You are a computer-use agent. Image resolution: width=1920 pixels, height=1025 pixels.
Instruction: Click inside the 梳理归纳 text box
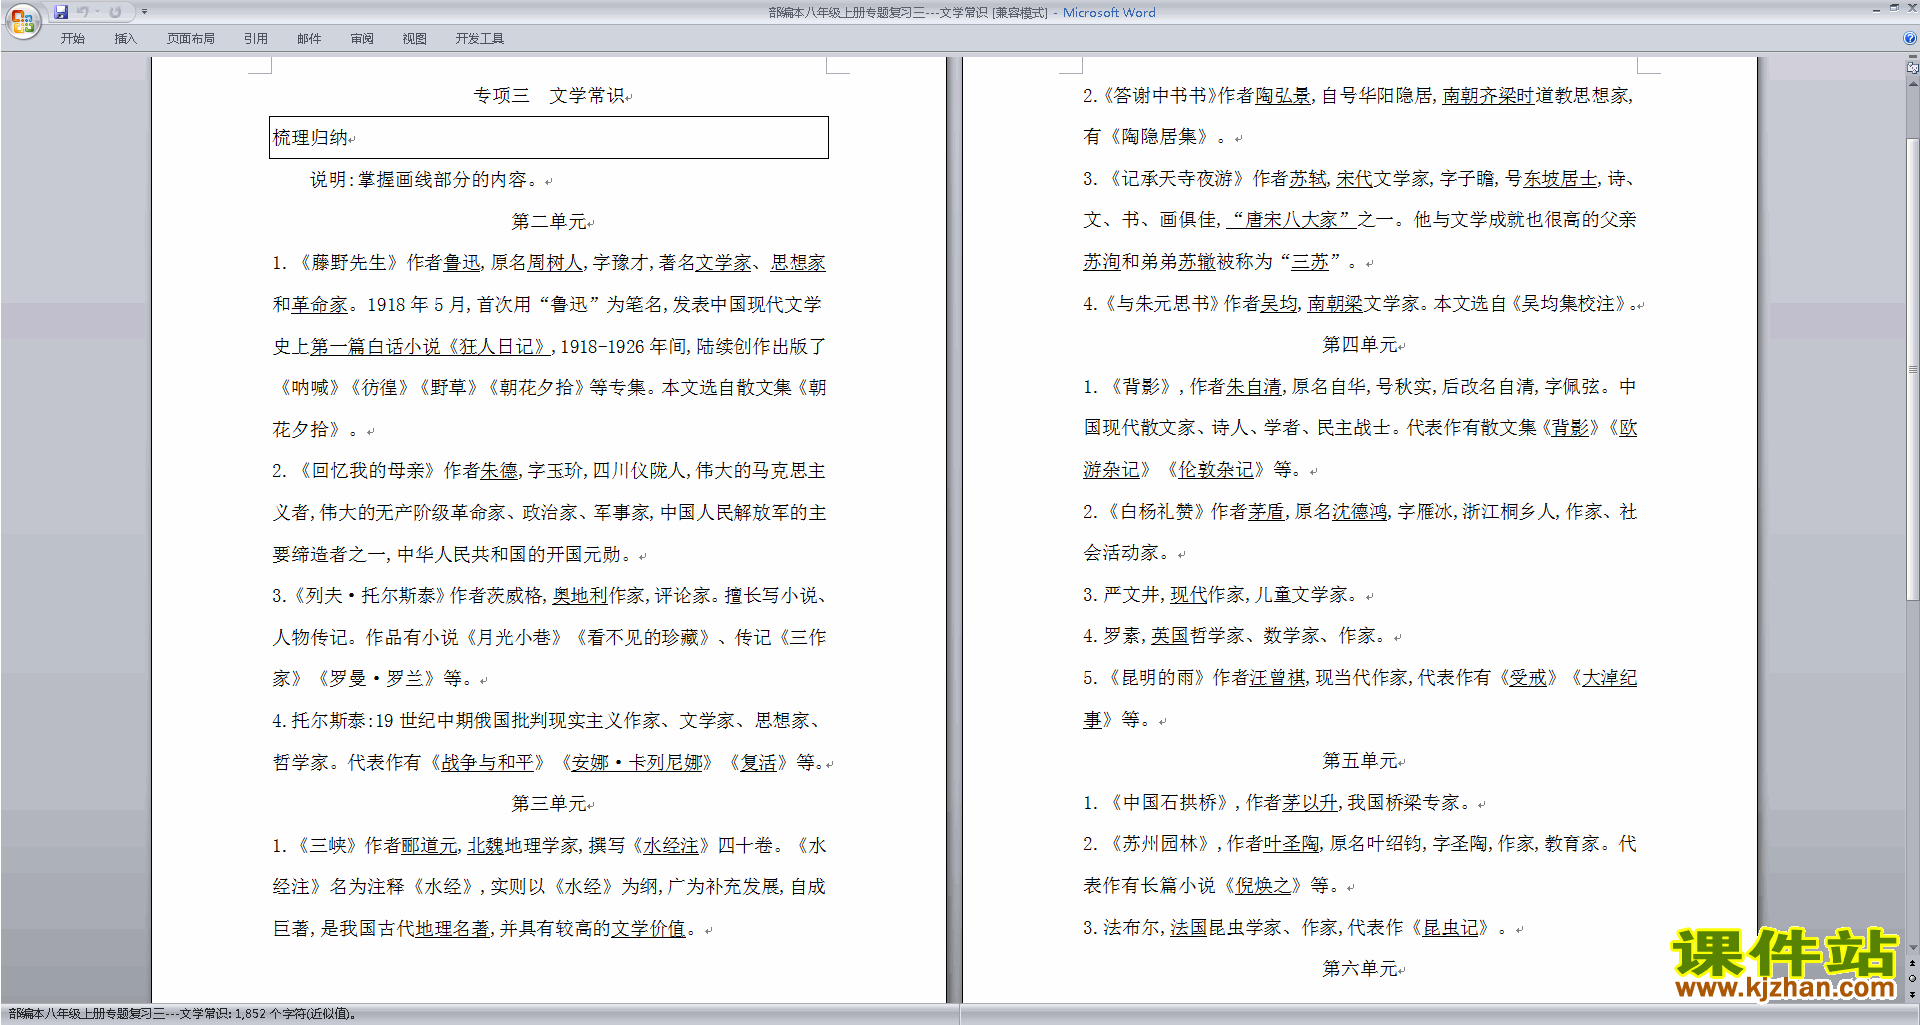pos(549,137)
